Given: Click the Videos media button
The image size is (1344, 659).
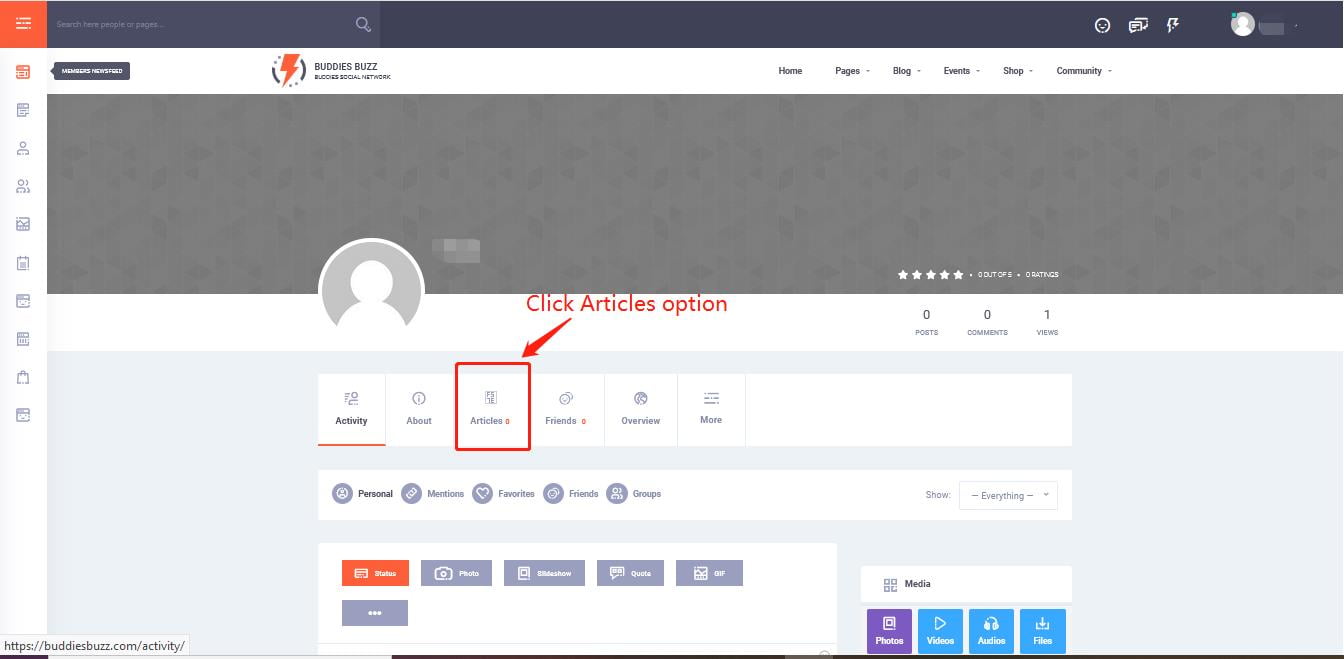Looking at the screenshot, I should tap(940, 631).
